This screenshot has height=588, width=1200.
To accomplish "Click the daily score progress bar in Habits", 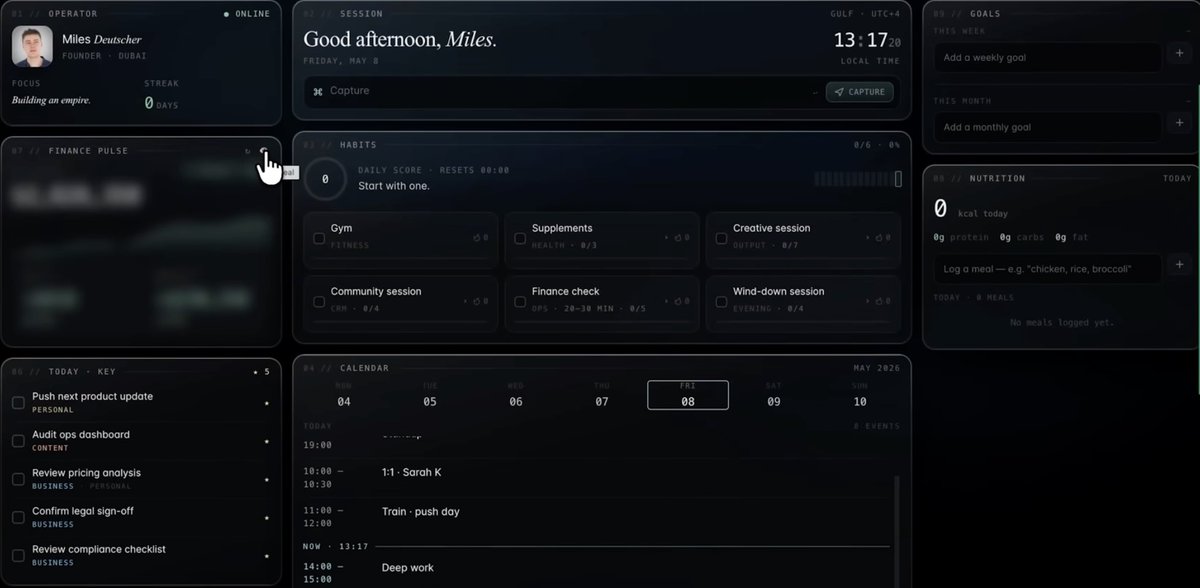I will pos(857,179).
